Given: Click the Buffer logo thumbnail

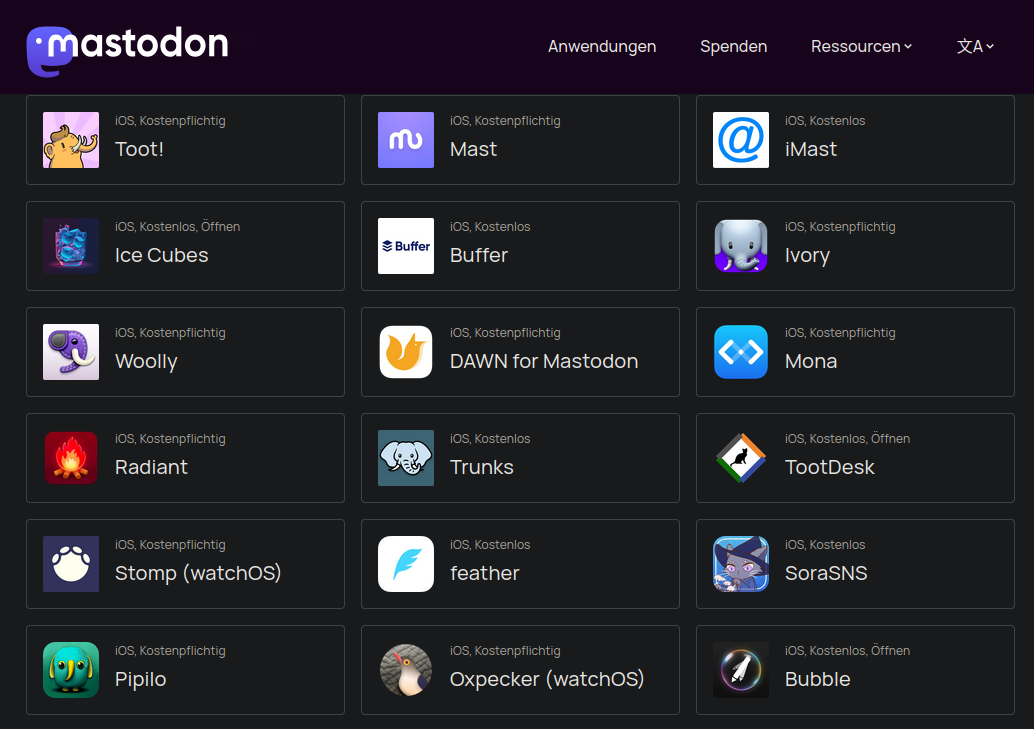Looking at the screenshot, I should [x=406, y=246].
